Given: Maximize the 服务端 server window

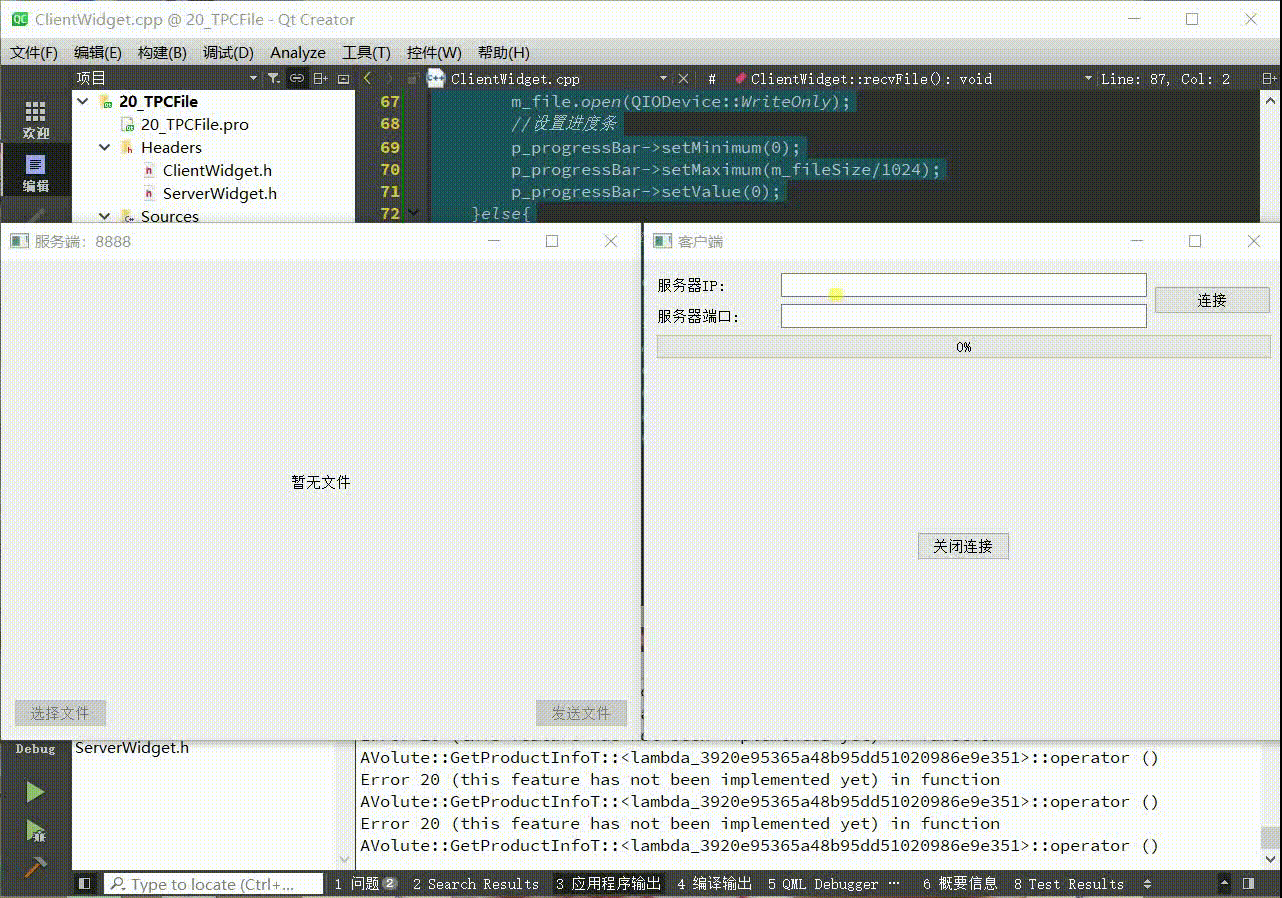Looking at the screenshot, I should click(x=552, y=241).
